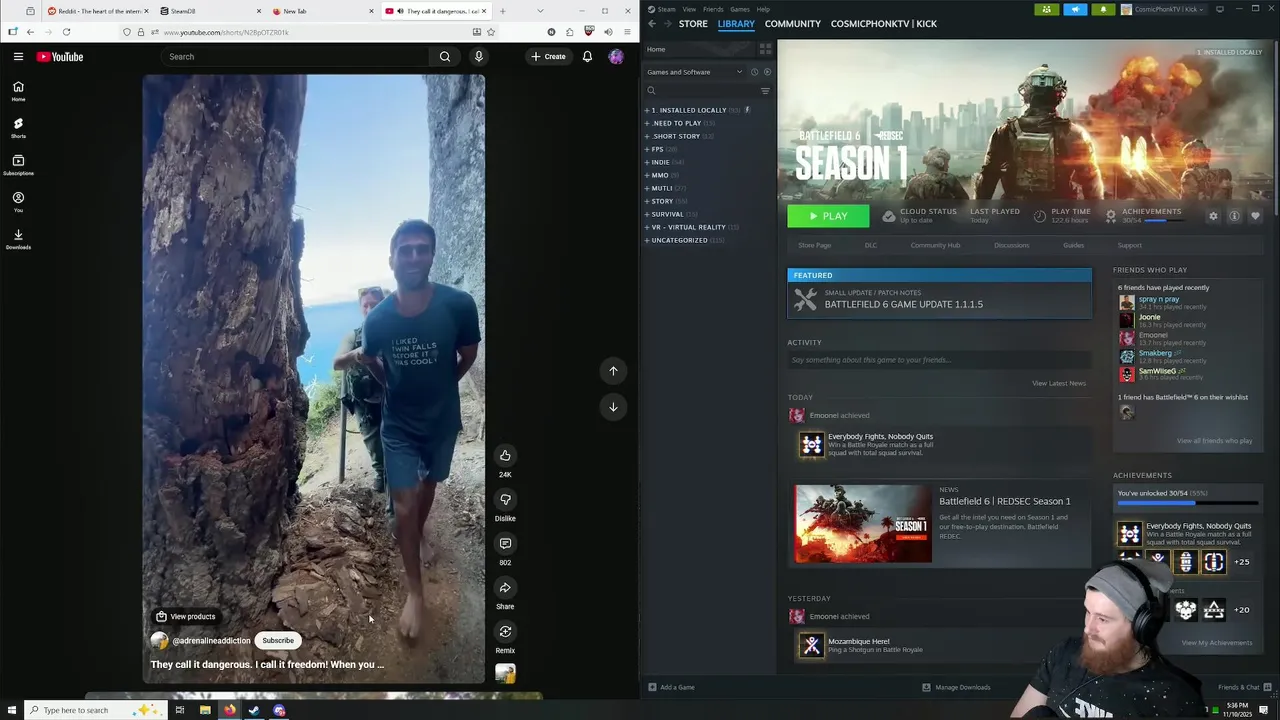This screenshot has width=1280, height=720.
Task: Subscribe to @adrenalineaddiction
Action: point(278,641)
